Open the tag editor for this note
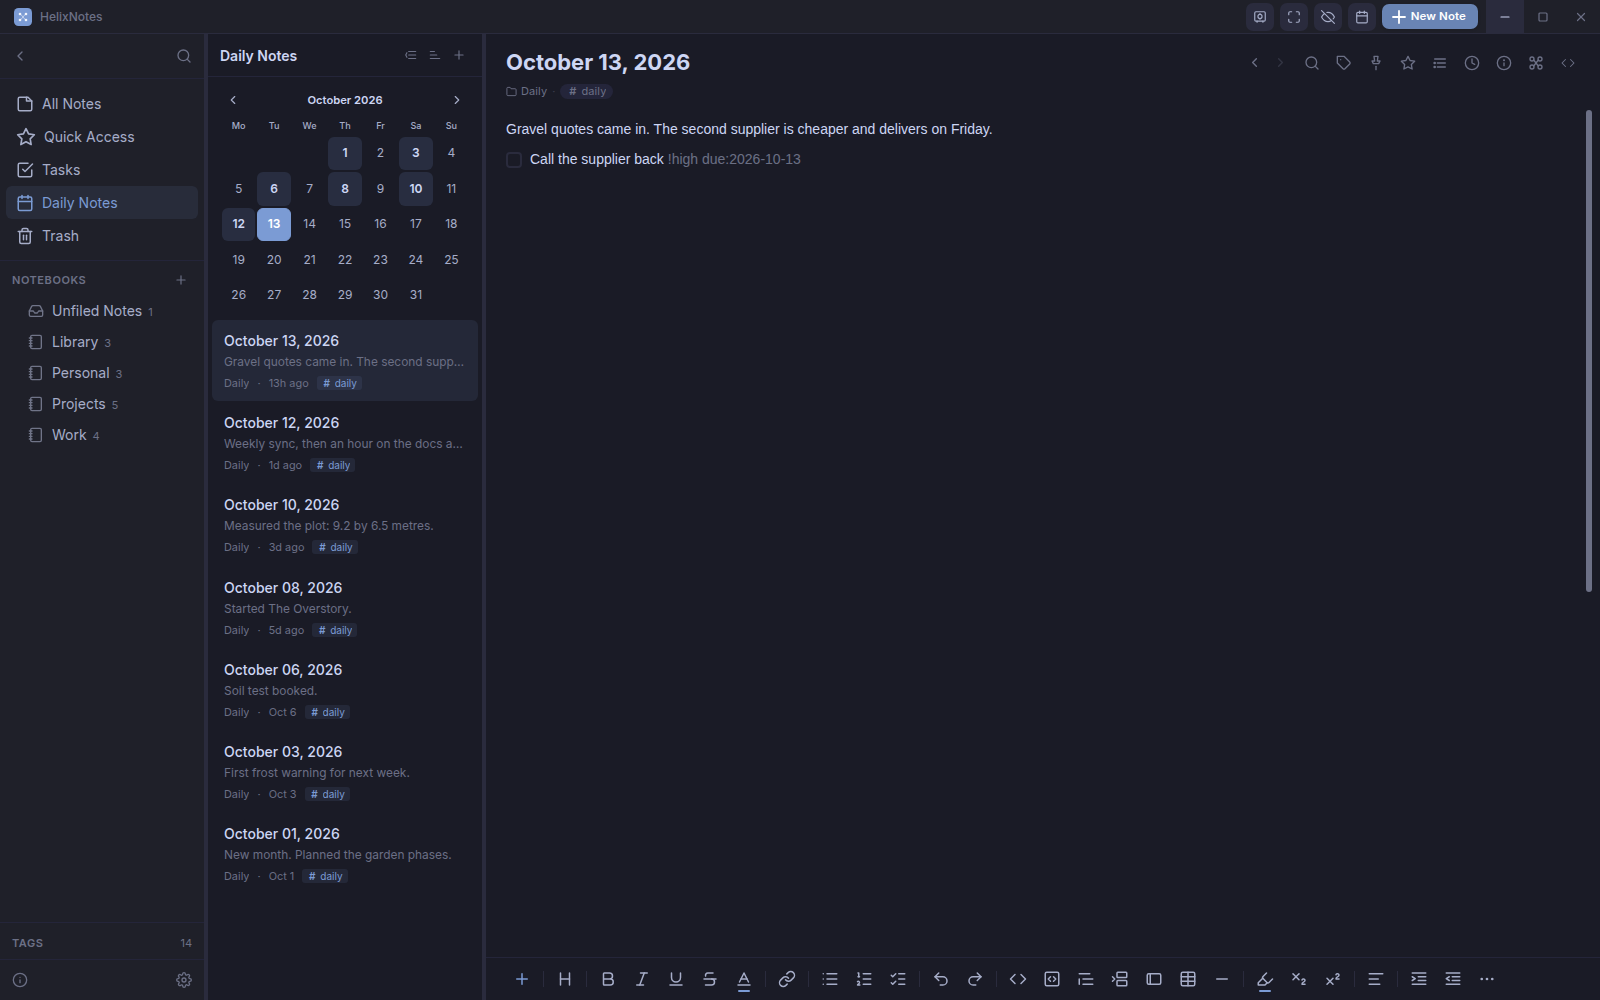Viewport: 1600px width, 1000px height. click(1344, 63)
